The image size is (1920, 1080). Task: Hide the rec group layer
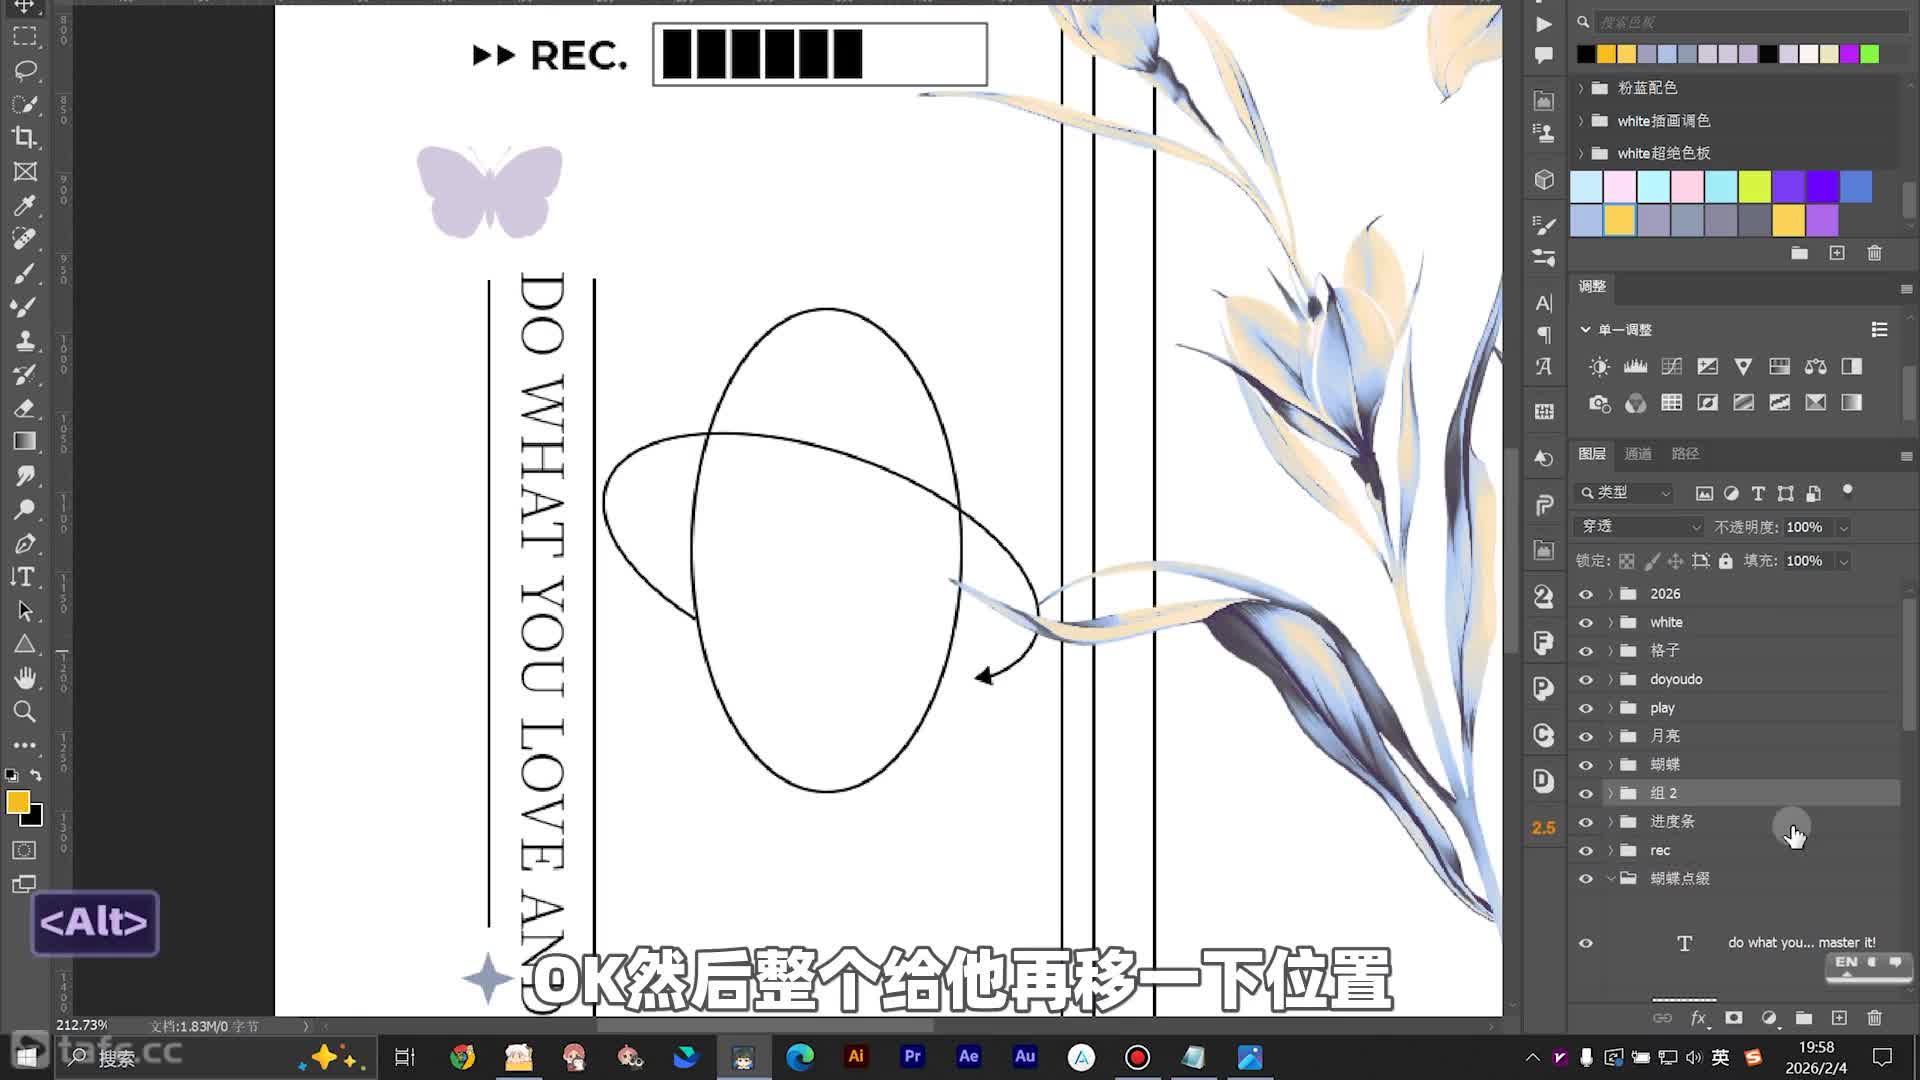[x=1586, y=851]
